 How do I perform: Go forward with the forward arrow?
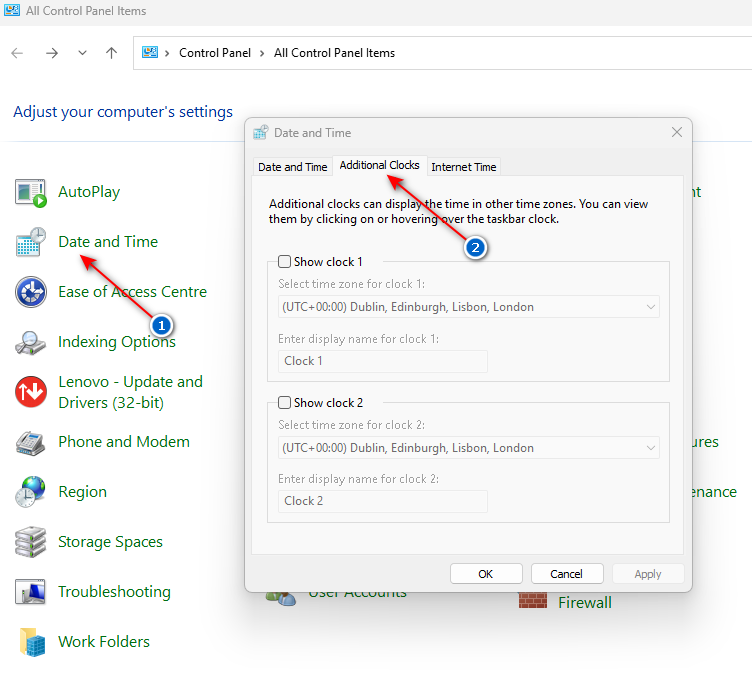pos(52,53)
